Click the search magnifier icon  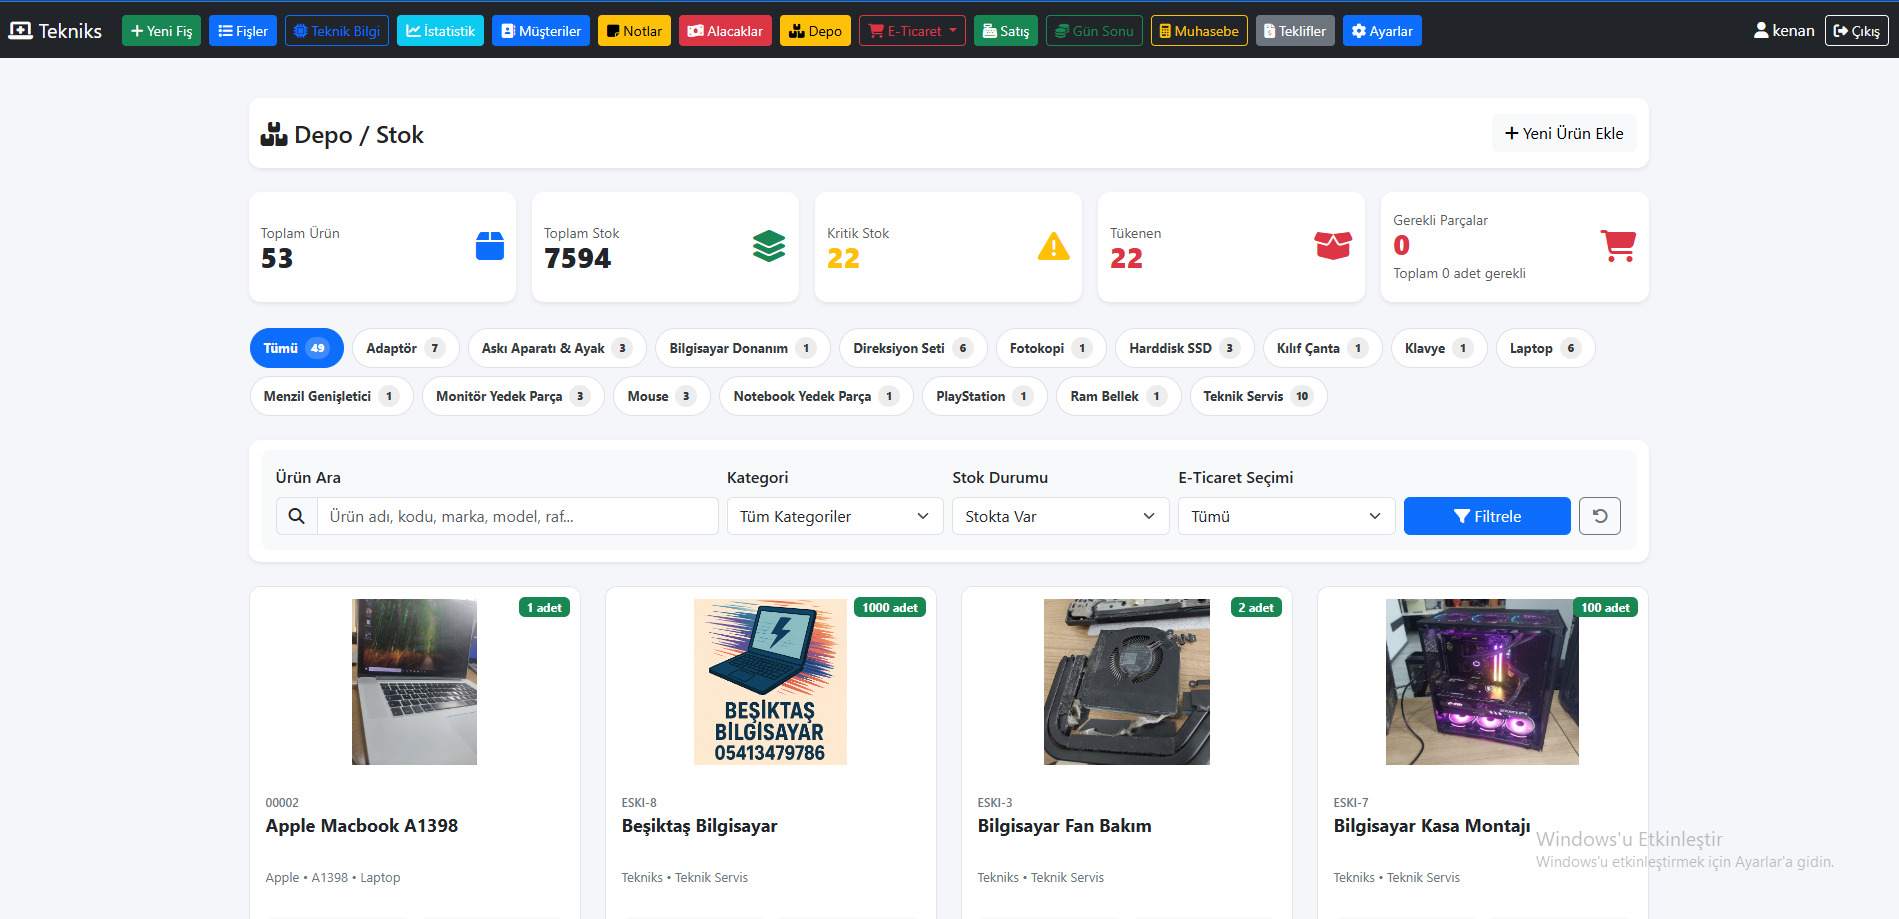(297, 516)
